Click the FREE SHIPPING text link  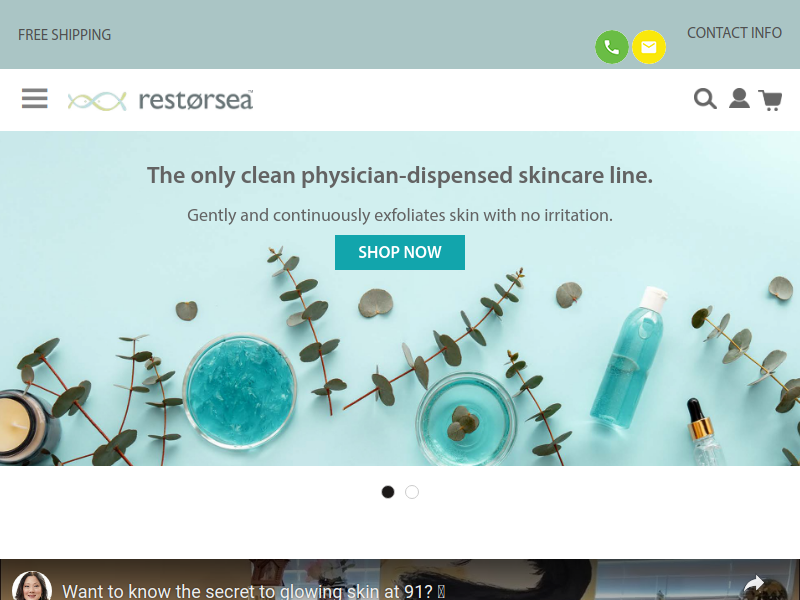[64, 35]
